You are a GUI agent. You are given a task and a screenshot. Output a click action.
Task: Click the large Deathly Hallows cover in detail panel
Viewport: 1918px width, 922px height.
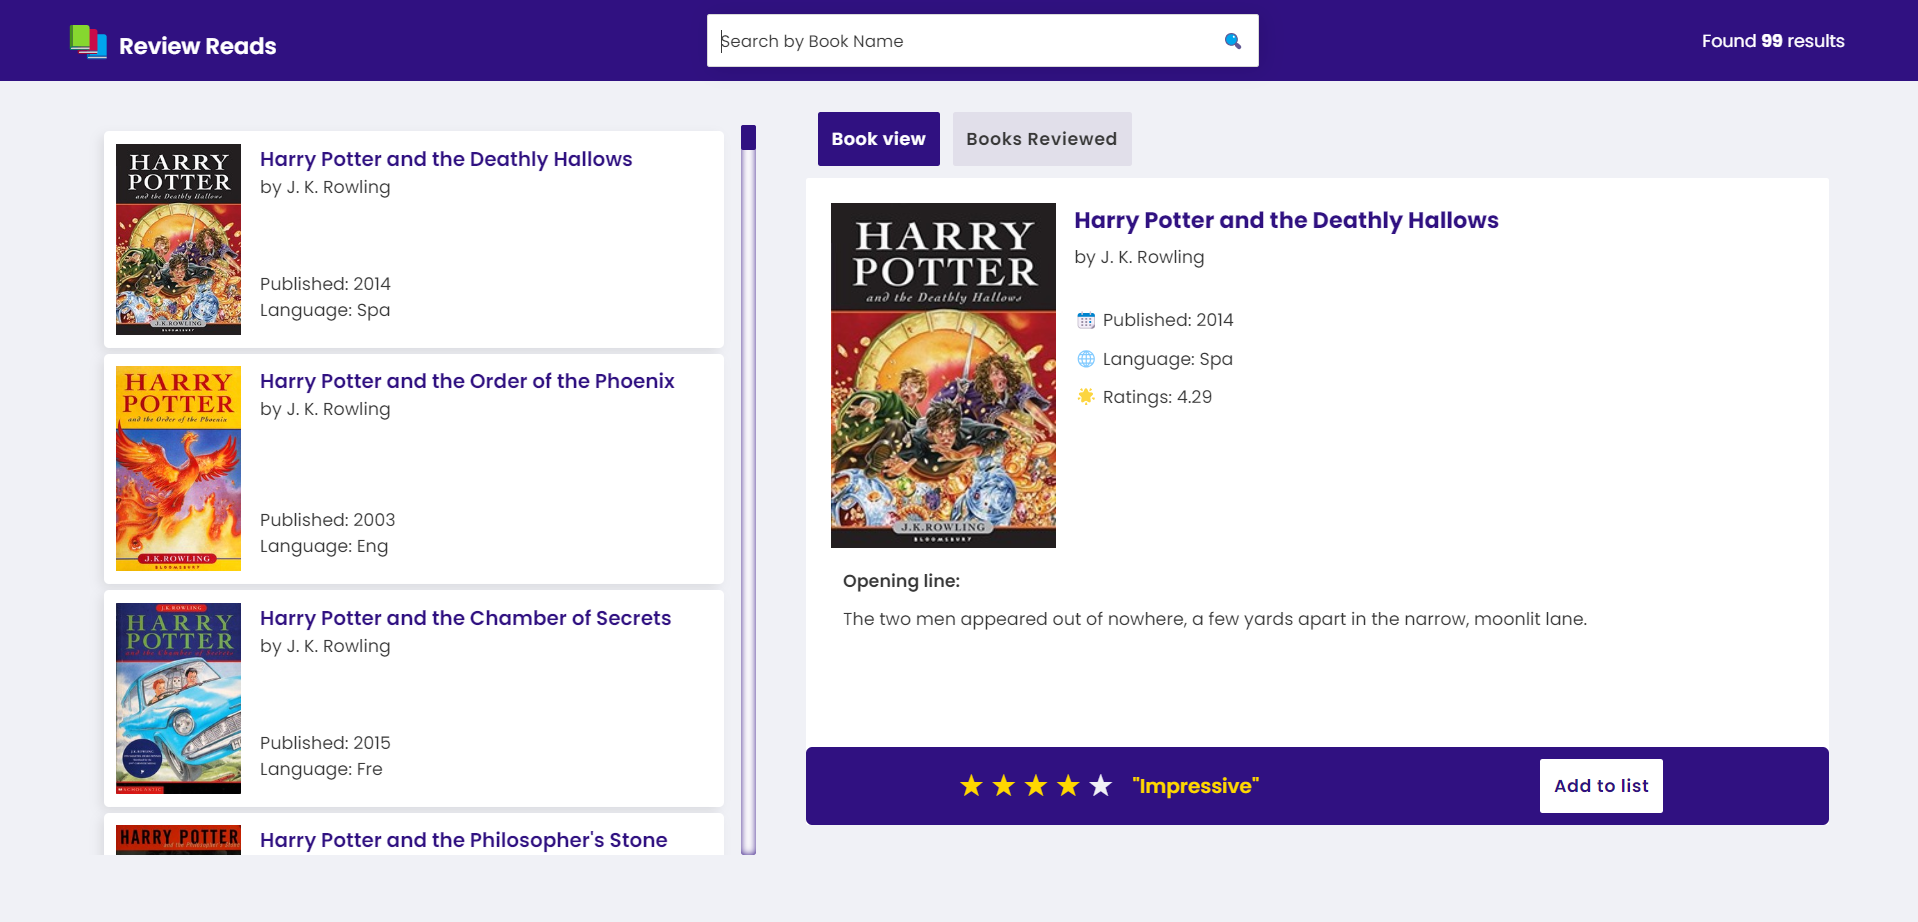pyautogui.click(x=943, y=375)
